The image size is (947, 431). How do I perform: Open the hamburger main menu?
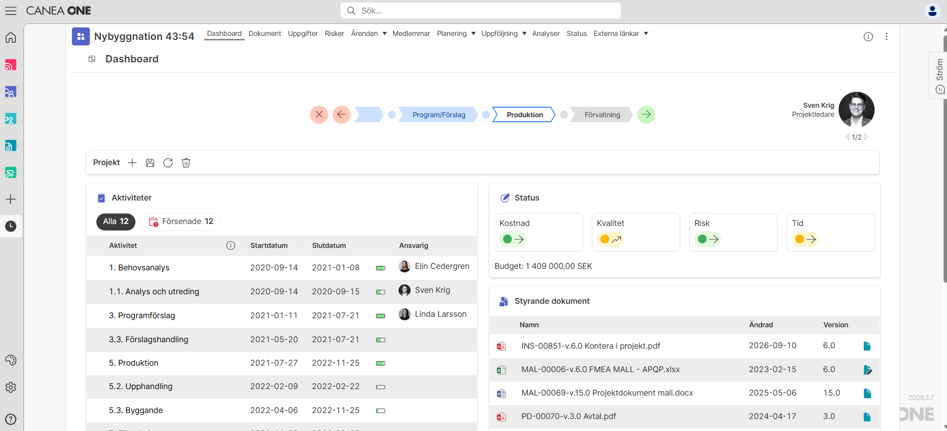11,10
